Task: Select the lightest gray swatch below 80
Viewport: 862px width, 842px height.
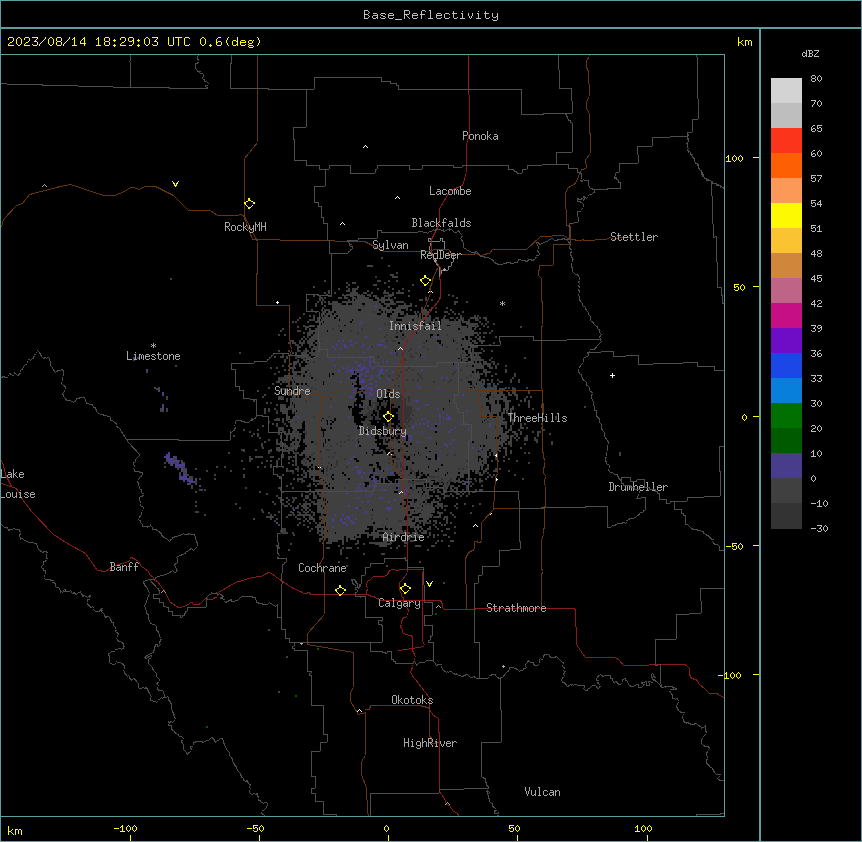Action: click(x=786, y=91)
